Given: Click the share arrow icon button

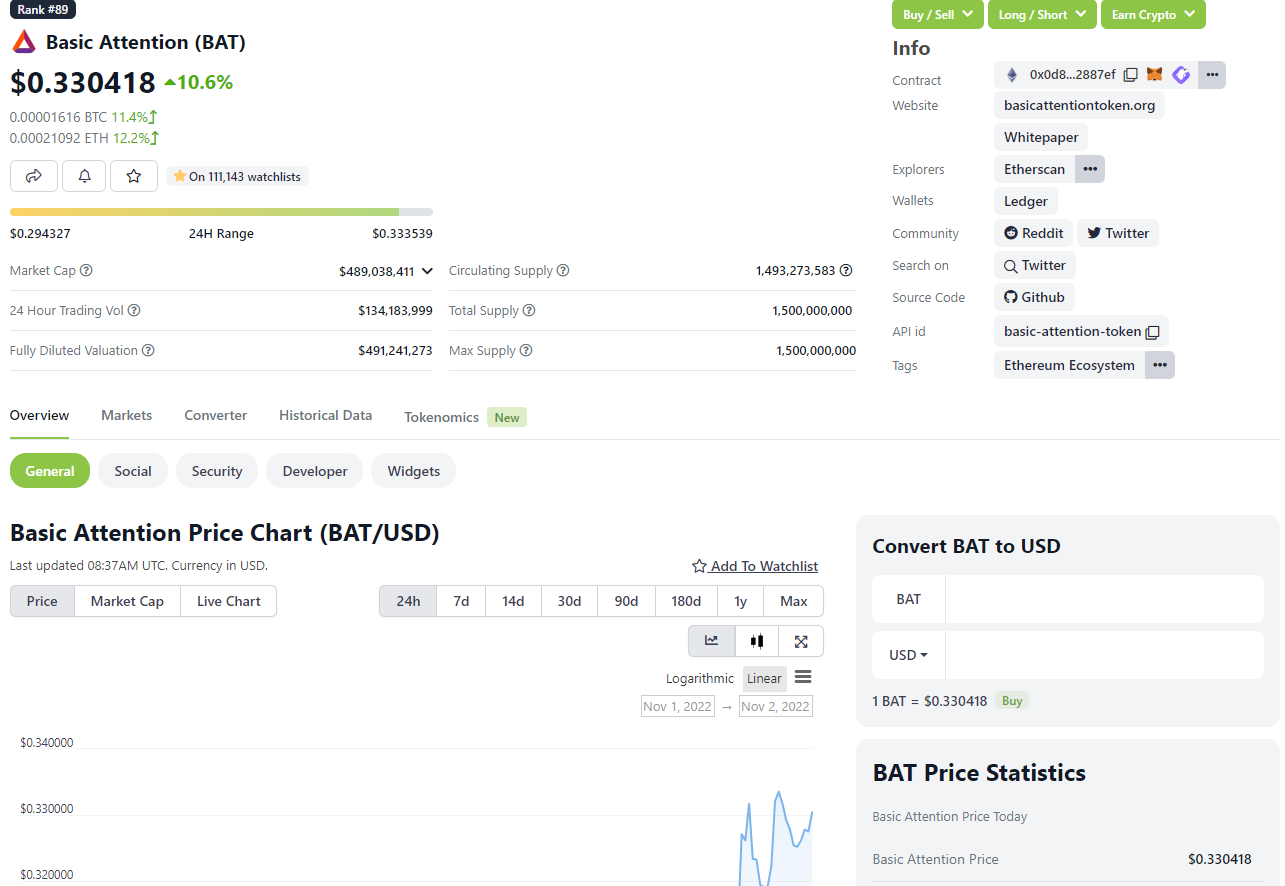Looking at the screenshot, I should tap(34, 176).
